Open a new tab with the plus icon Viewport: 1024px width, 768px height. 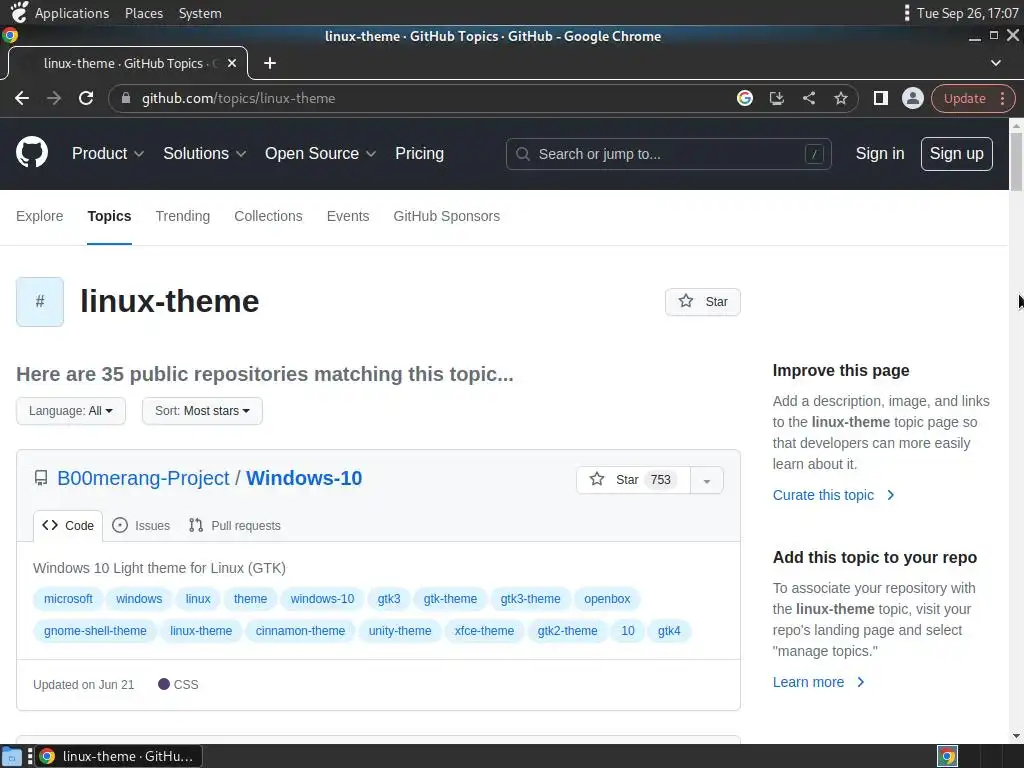[x=270, y=63]
